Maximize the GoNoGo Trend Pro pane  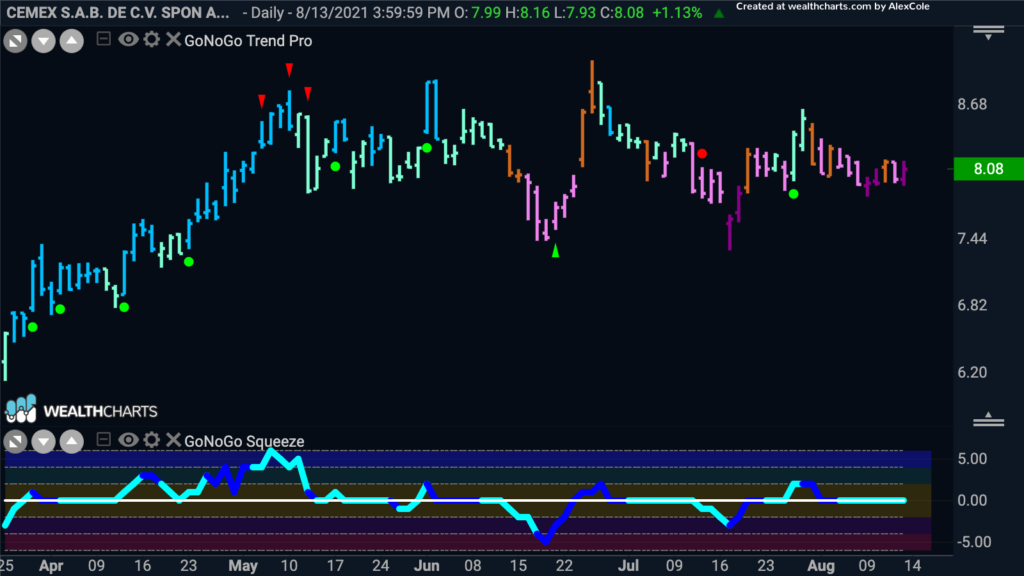click(16, 41)
